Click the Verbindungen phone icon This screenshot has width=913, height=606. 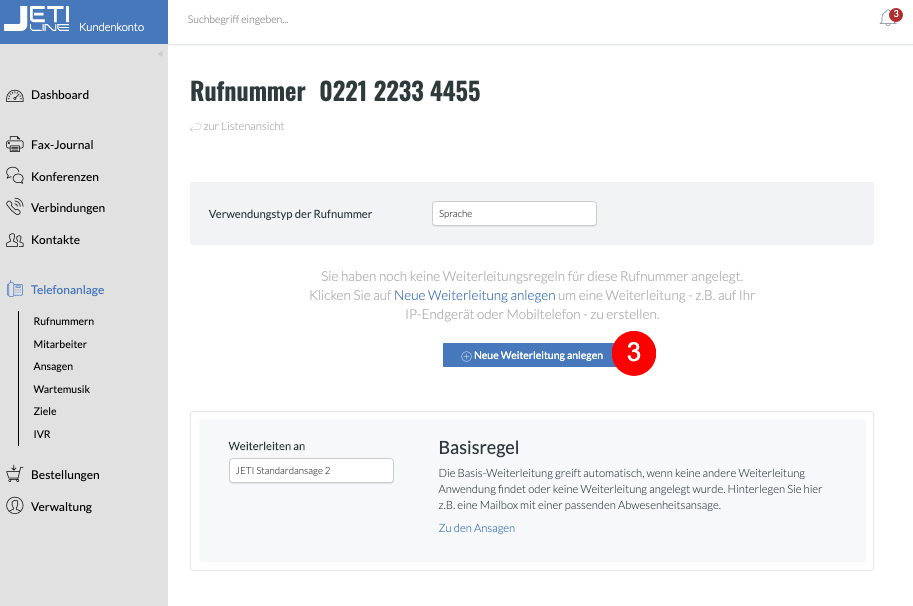tap(14, 208)
